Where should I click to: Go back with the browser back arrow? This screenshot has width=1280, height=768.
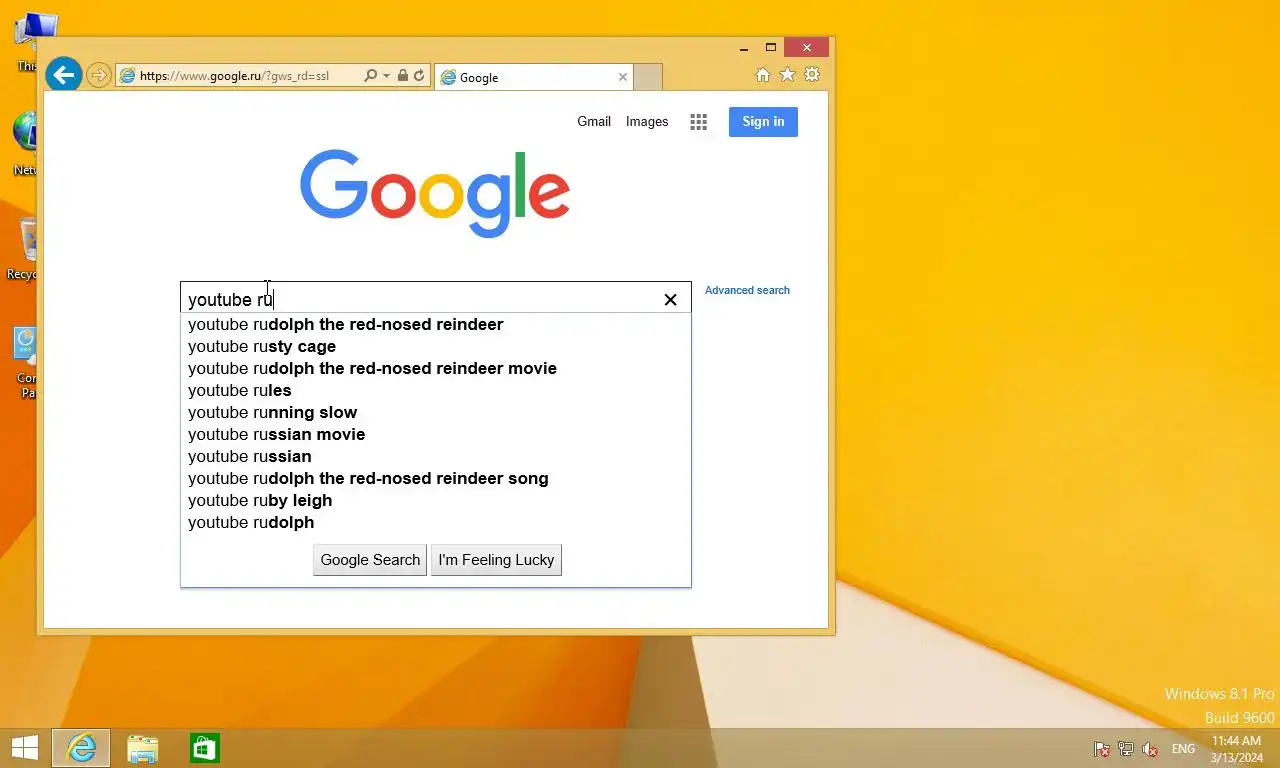pyautogui.click(x=63, y=75)
